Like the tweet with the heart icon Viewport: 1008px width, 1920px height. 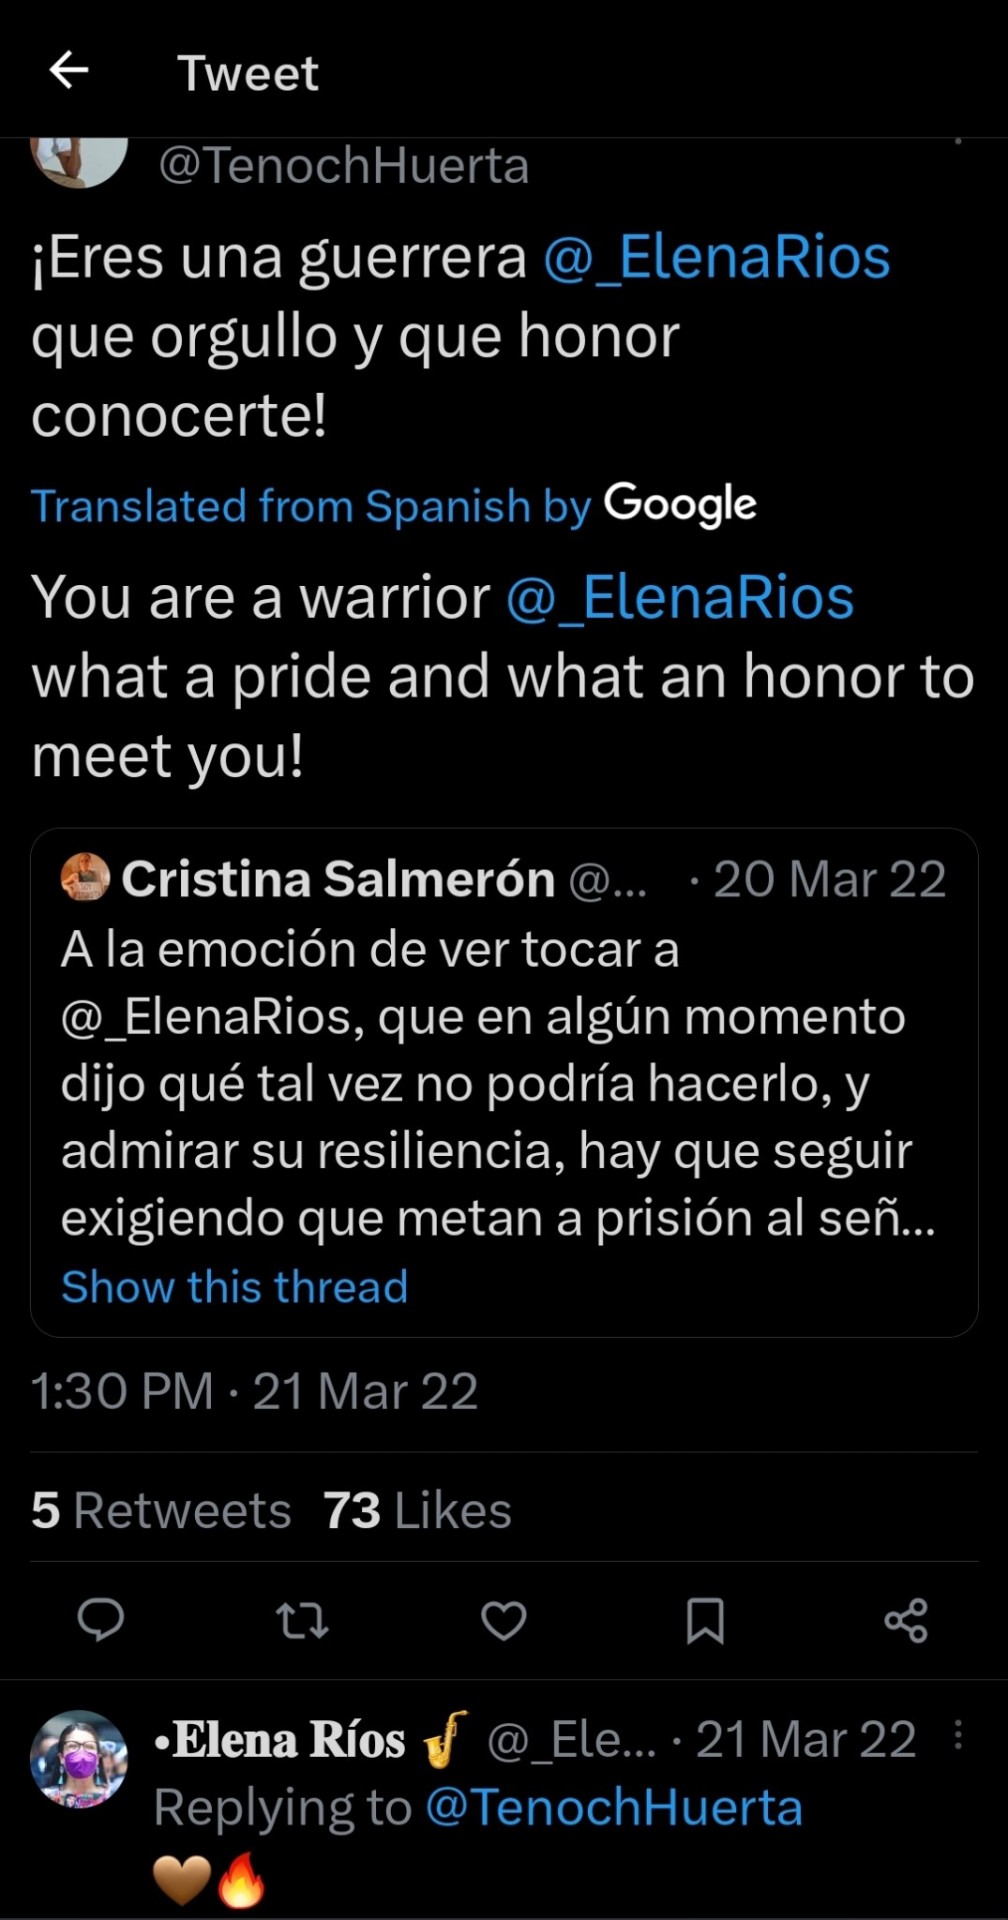[504, 1620]
